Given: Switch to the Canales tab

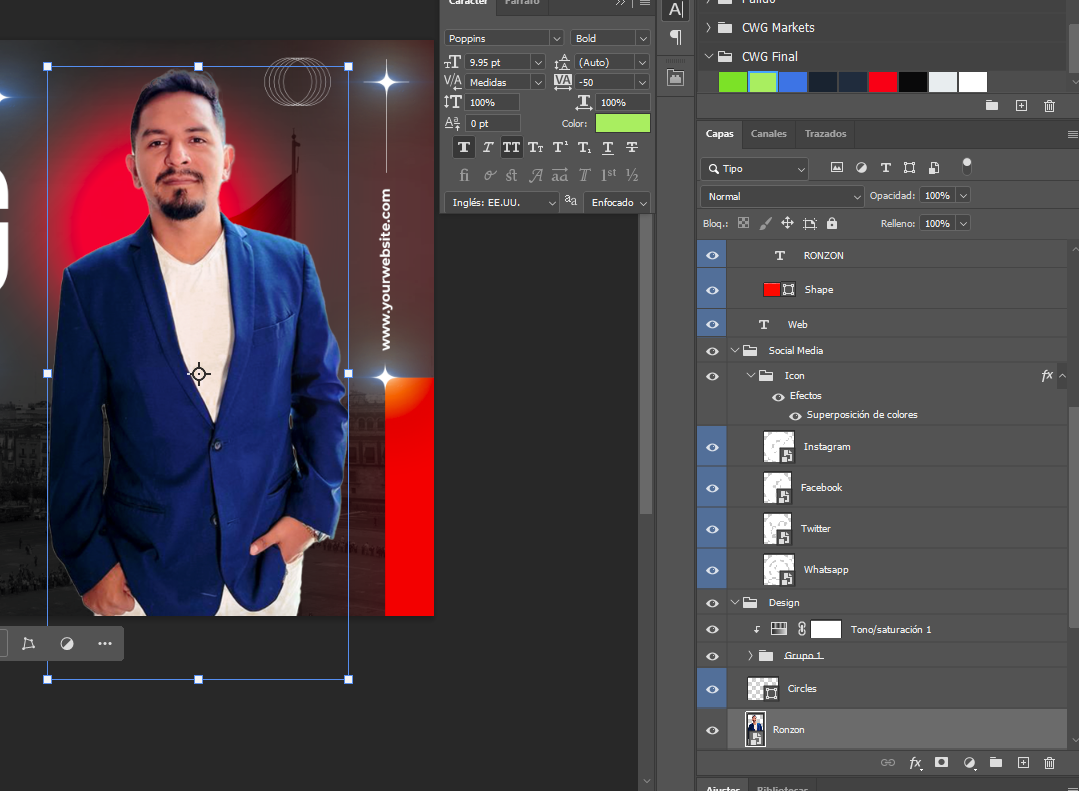Looking at the screenshot, I should coord(768,133).
